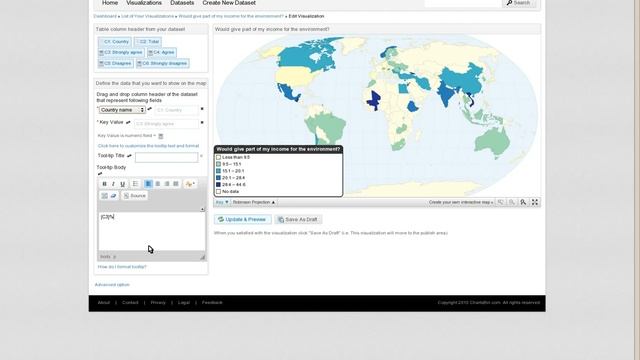Click the dark magnifier icon on map bar

point(523,202)
